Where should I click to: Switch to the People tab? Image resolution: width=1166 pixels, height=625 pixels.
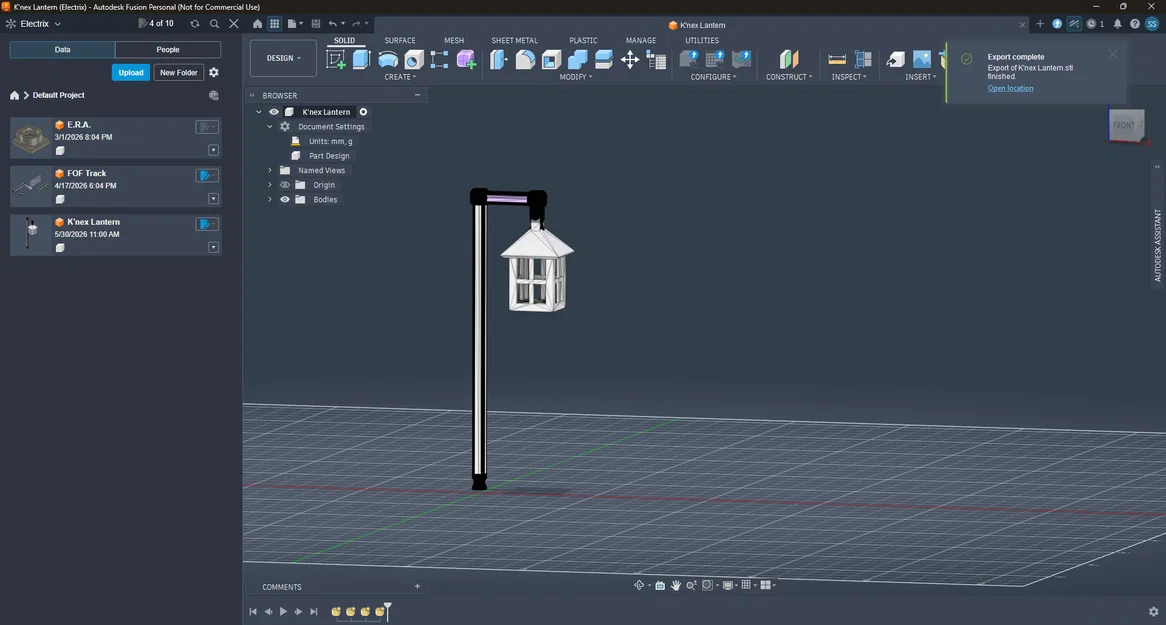tap(168, 50)
